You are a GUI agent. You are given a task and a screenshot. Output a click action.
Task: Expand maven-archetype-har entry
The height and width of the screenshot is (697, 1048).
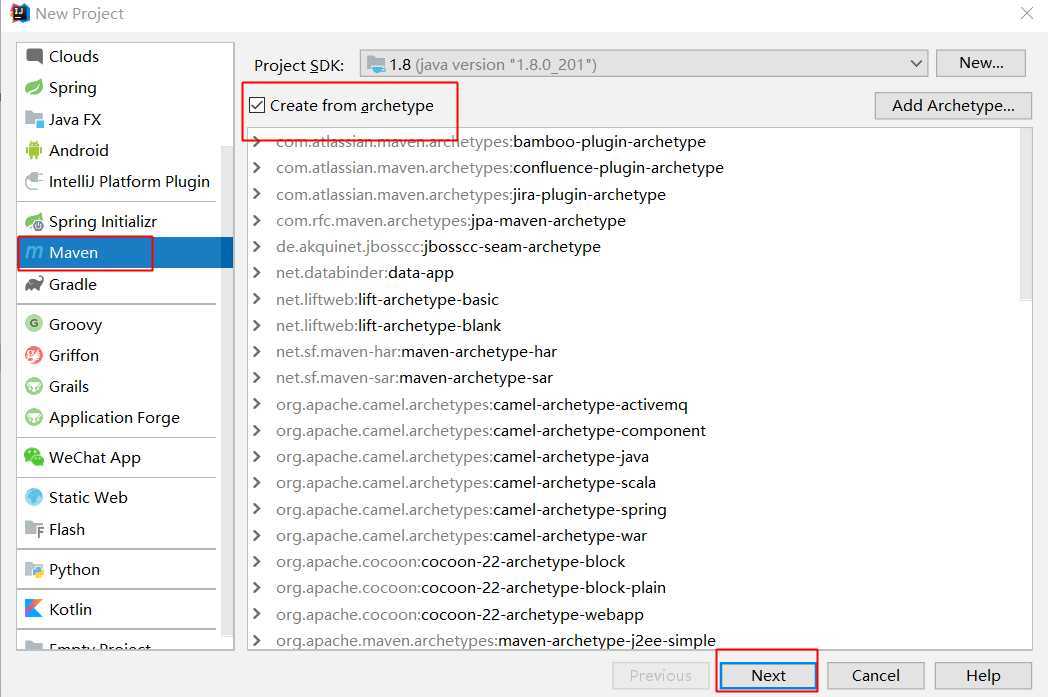click(x=257, y=352)
